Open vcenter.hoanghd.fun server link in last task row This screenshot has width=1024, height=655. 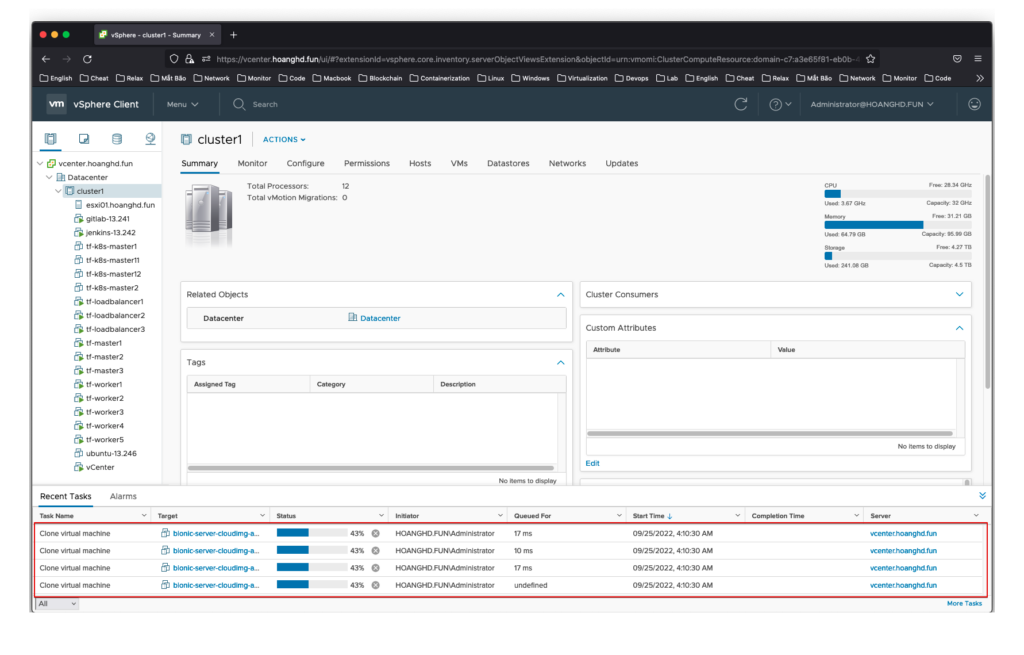coord(903,585)
